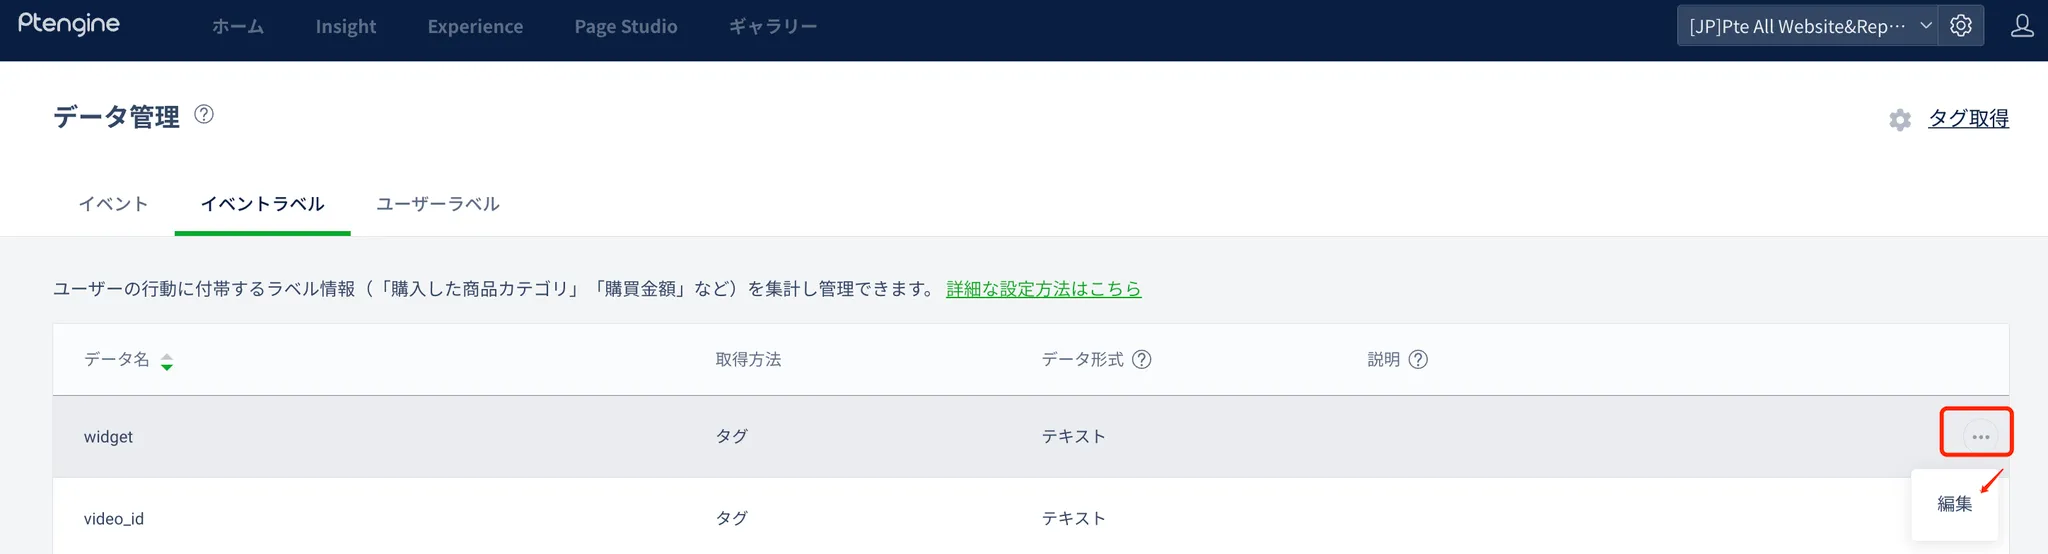The image size is (2048, 554).
Task: Sort by データ名 column arrows
Action: click(167, 361)
